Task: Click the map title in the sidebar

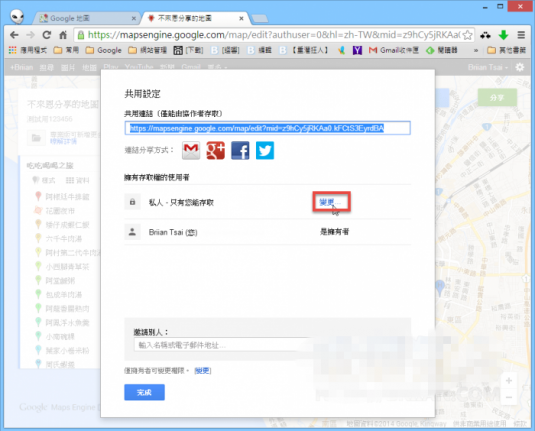Action: [x=63, y=104]
